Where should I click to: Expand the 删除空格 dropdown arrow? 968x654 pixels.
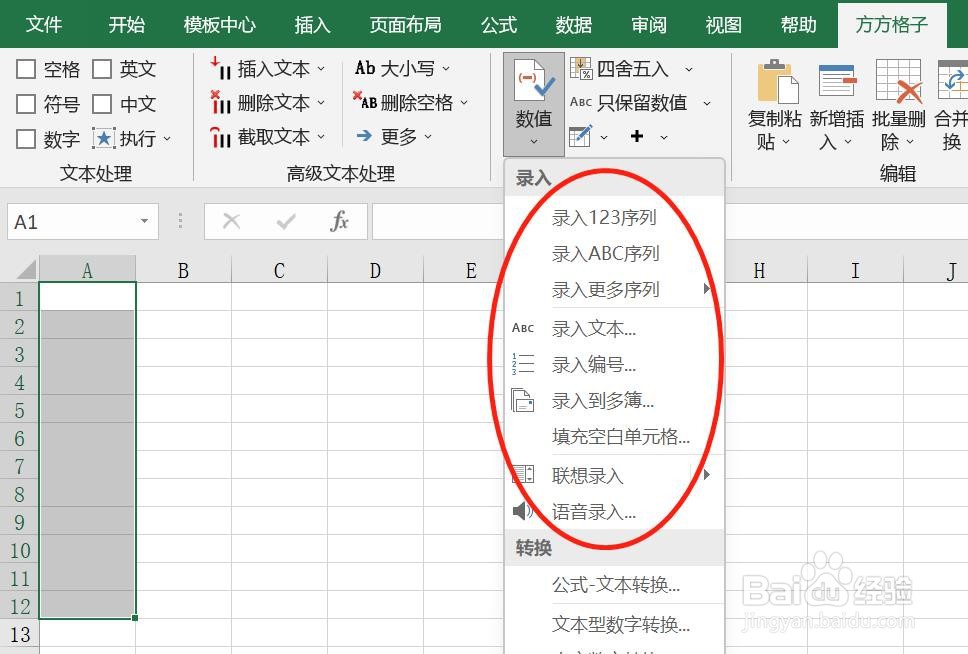(464, 103)
